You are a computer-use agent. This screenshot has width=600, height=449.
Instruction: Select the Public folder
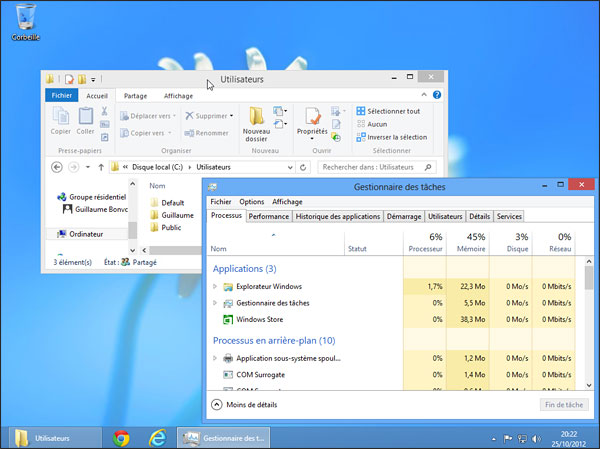166,227
